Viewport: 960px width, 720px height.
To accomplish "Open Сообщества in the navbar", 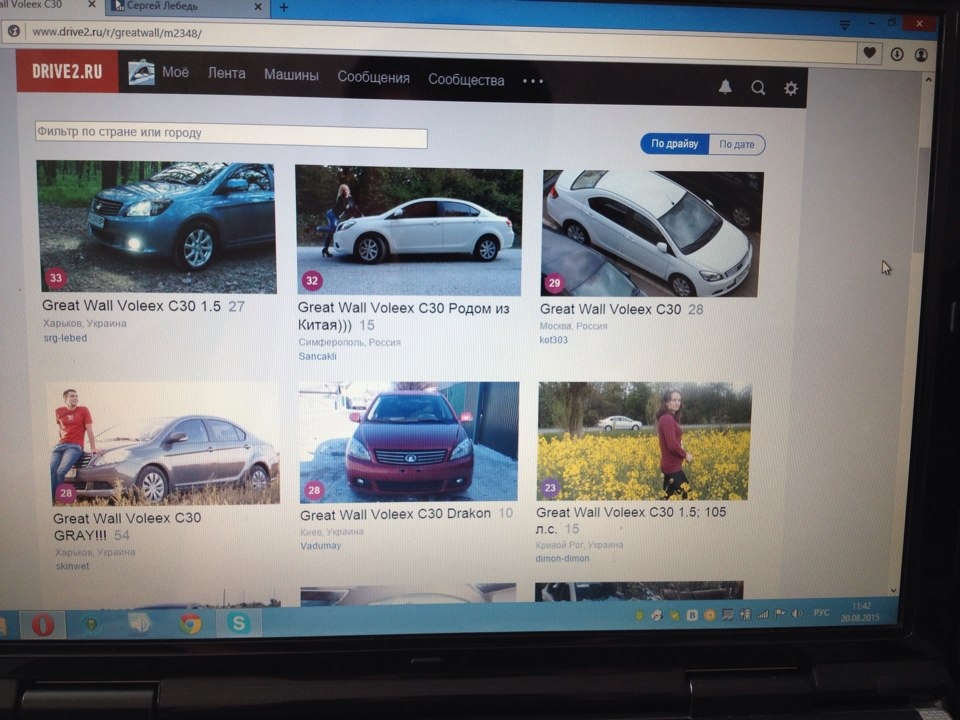I will tap(466, 80).
